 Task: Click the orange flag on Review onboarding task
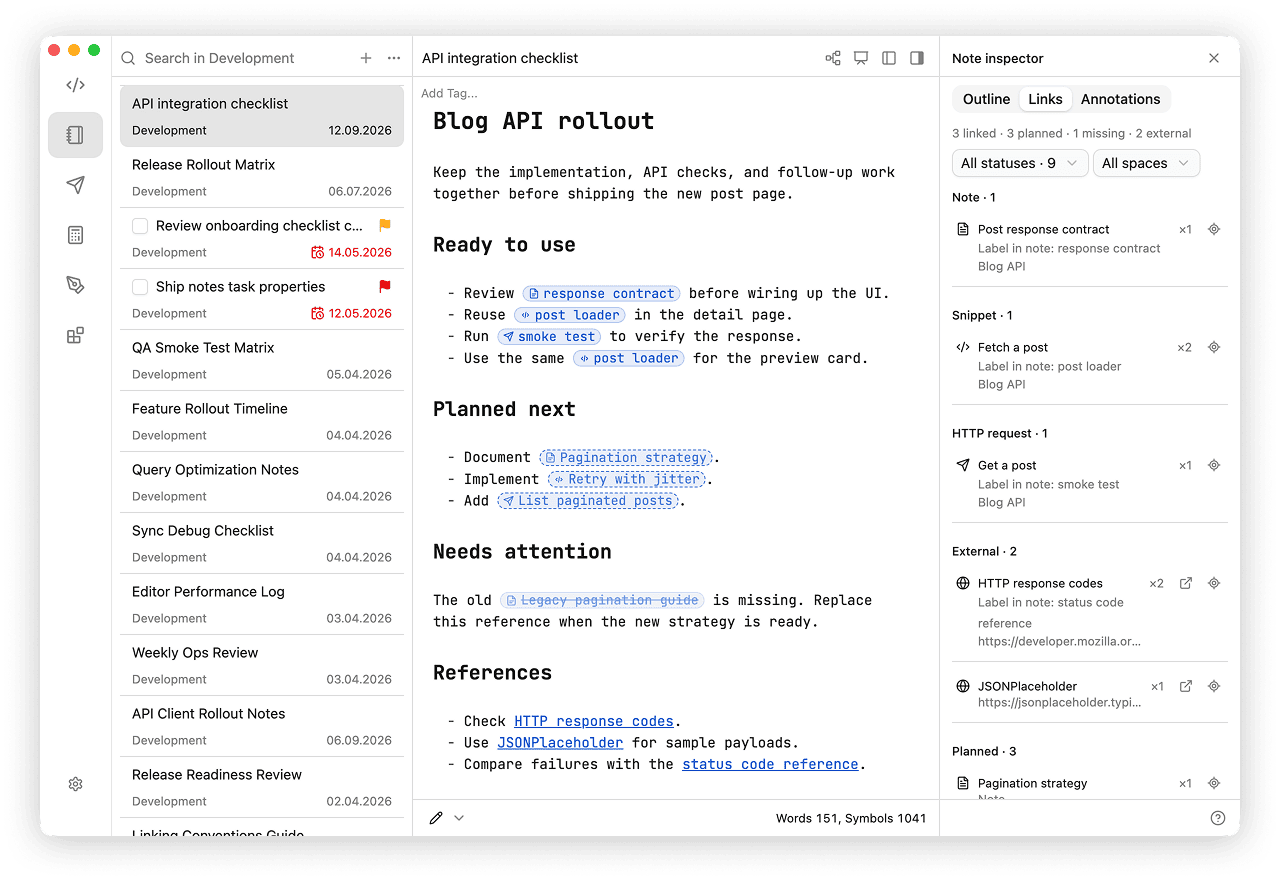point(385,226)
